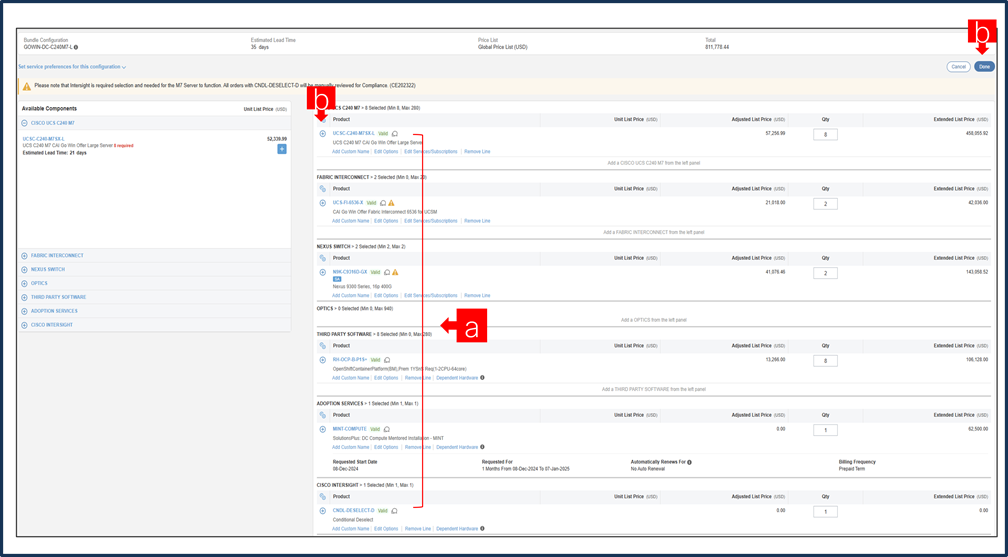The image size is (1008, 557).
Task: Click the Qty field for RH-OCP-B-P1S=
Action: (825, 361)
